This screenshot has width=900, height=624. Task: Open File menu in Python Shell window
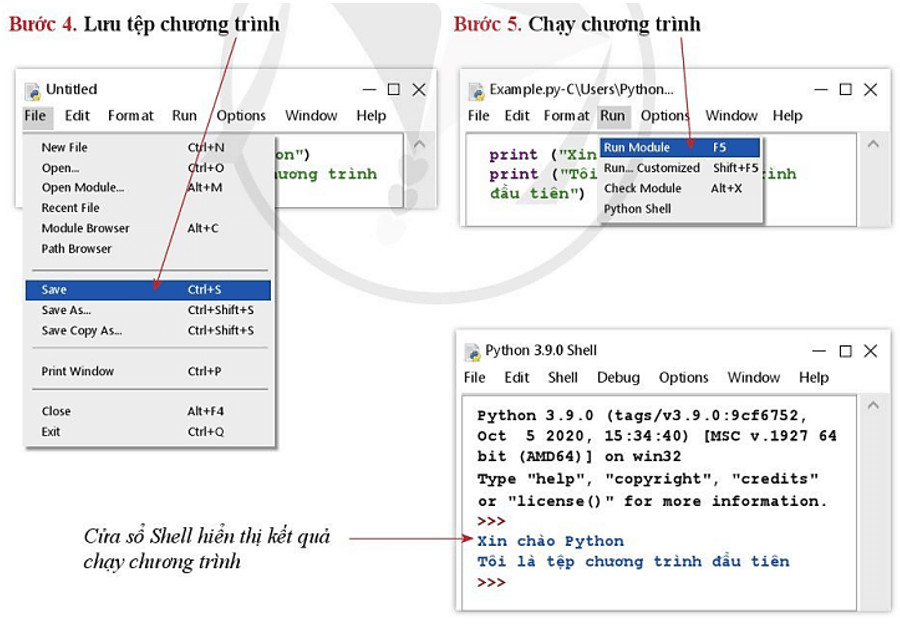point(475,377)
